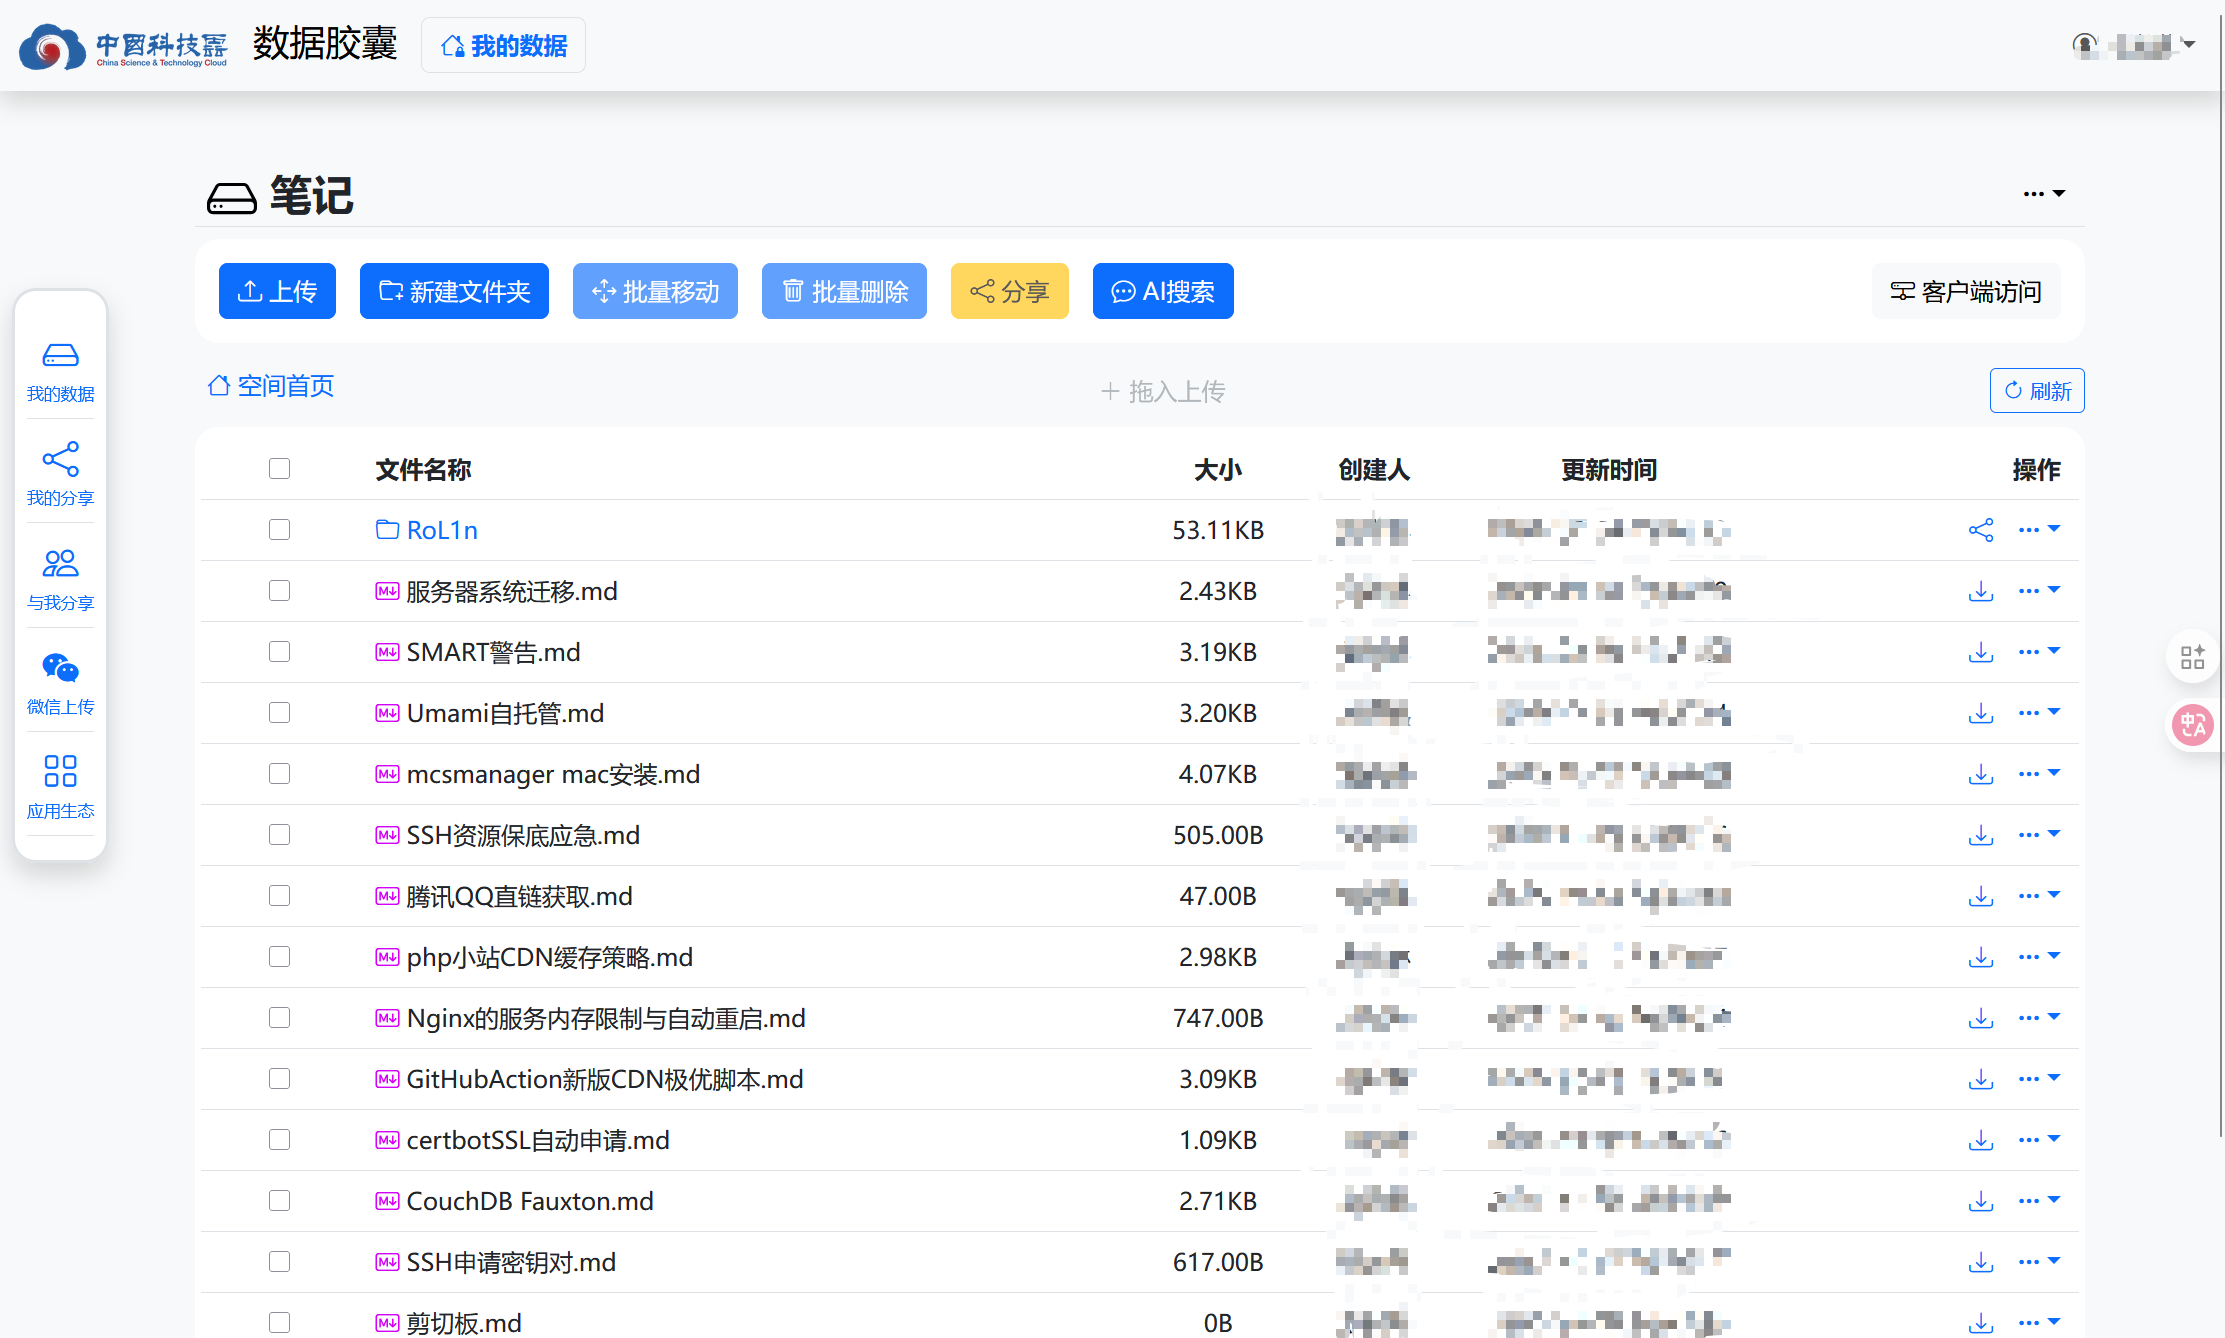Click the 上传 upload button
Screen dimensions: 2225x1338
tap(277, 291)
